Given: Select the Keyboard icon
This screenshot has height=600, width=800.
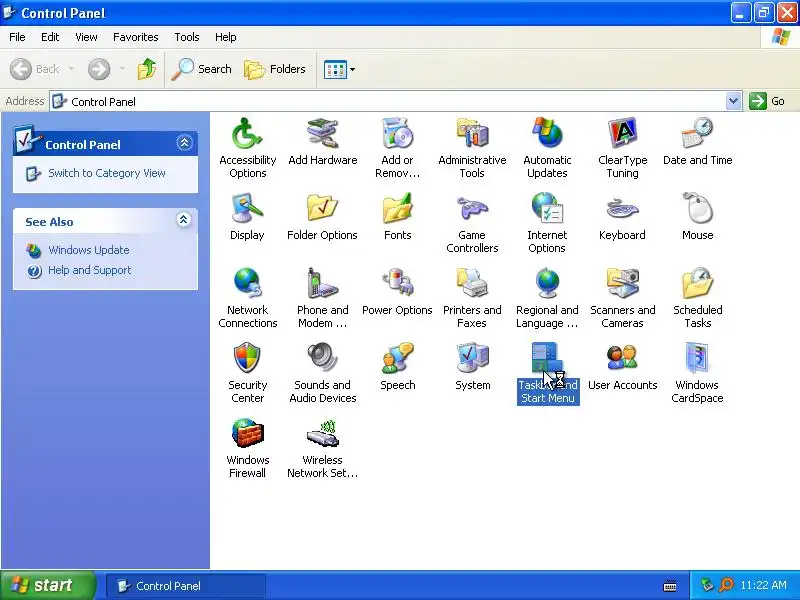Looking at the screenshot, I should [622, 208].
